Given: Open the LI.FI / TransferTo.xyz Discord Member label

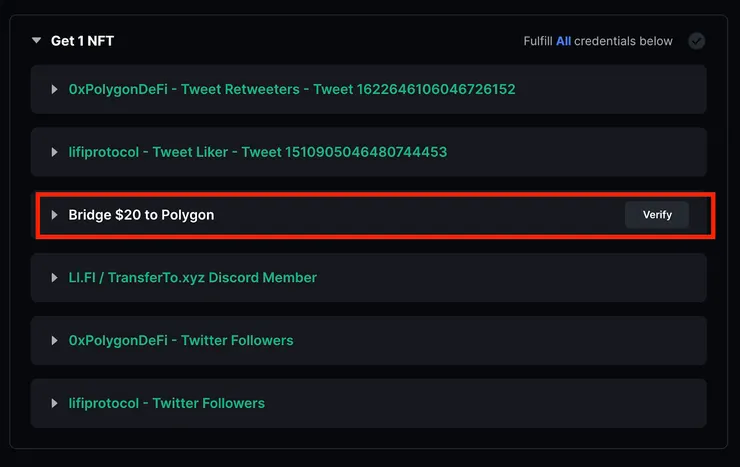Looking at the screenshot, I should (x=193, y=278).
